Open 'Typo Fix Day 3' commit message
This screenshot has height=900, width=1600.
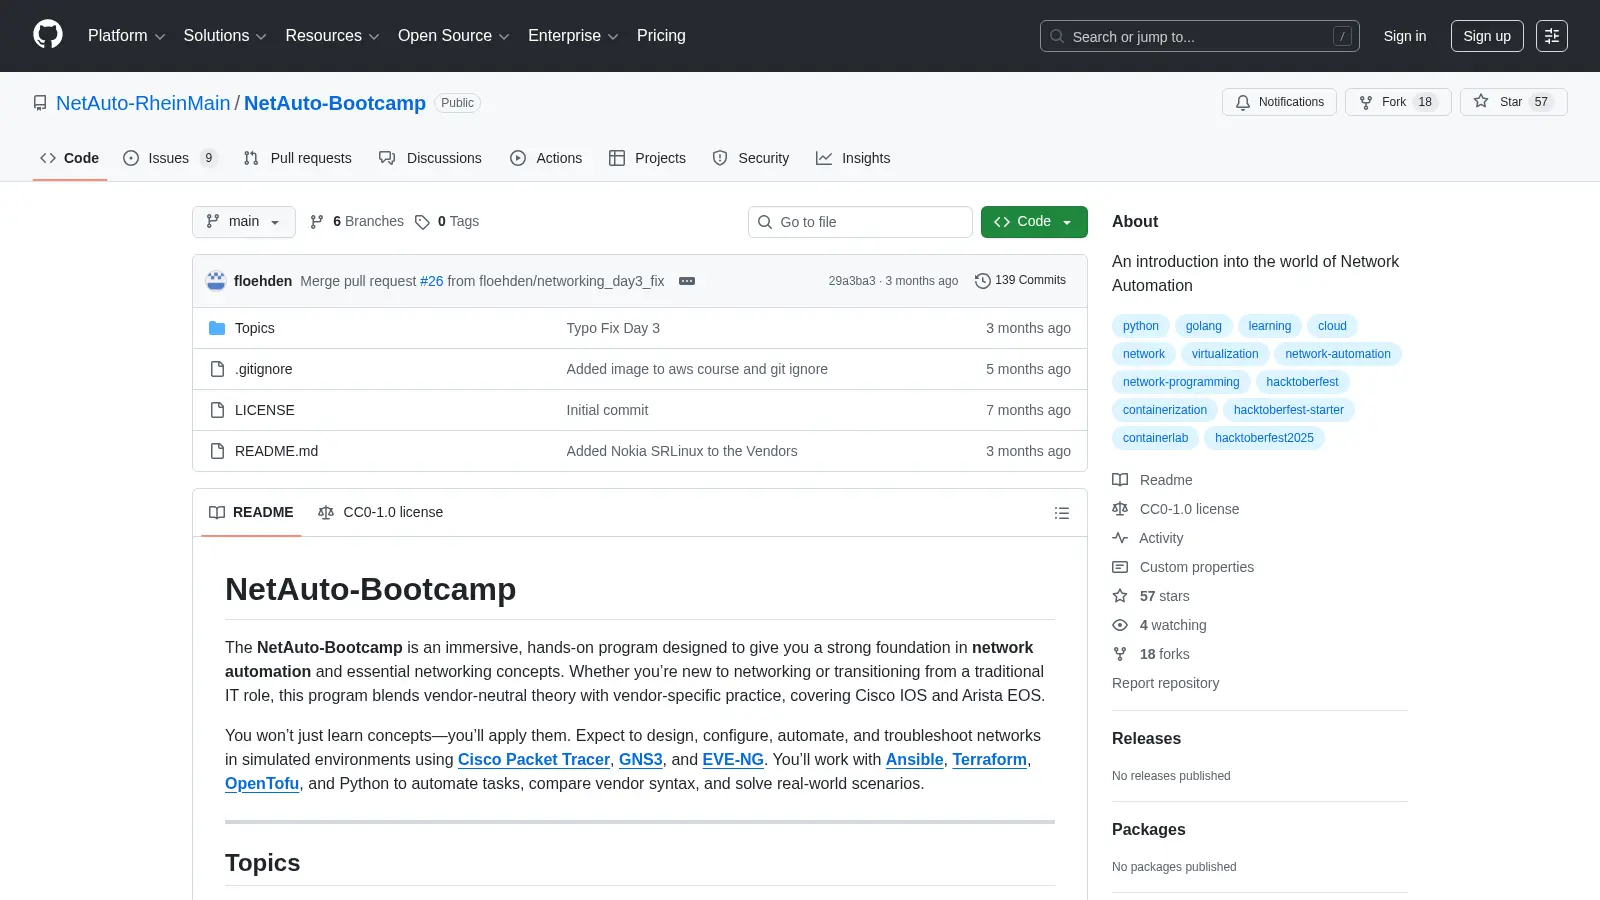pyautogui.click(x=613, y=328)
